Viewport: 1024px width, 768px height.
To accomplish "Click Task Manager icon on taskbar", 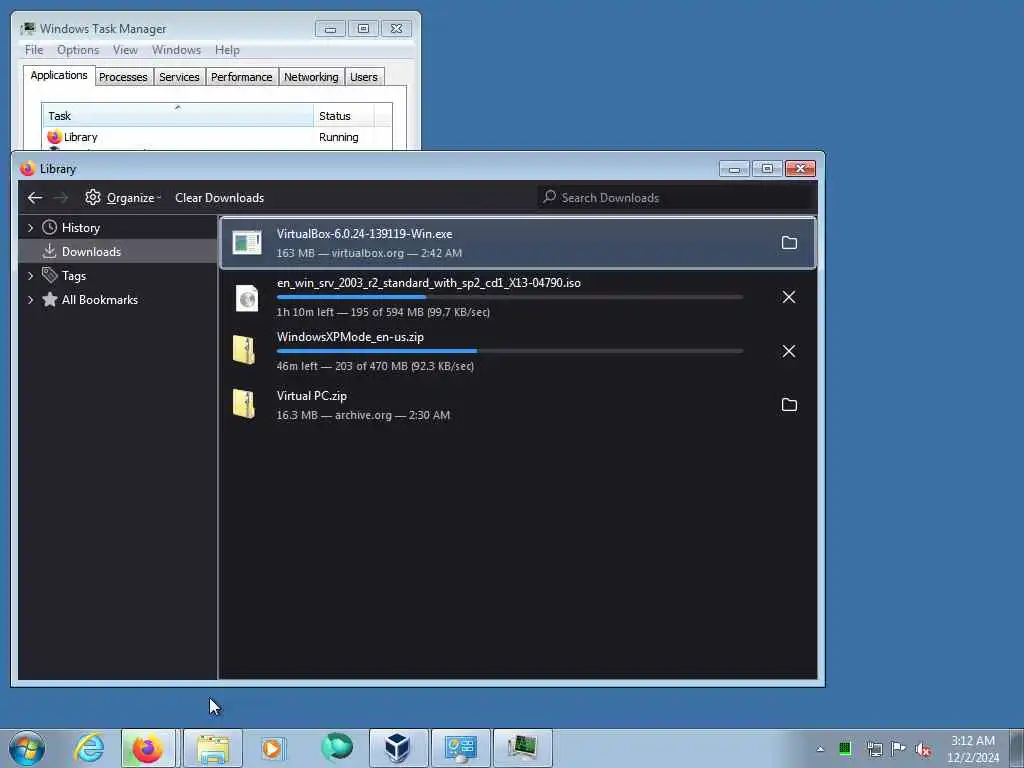I will [x=522, y=748].
